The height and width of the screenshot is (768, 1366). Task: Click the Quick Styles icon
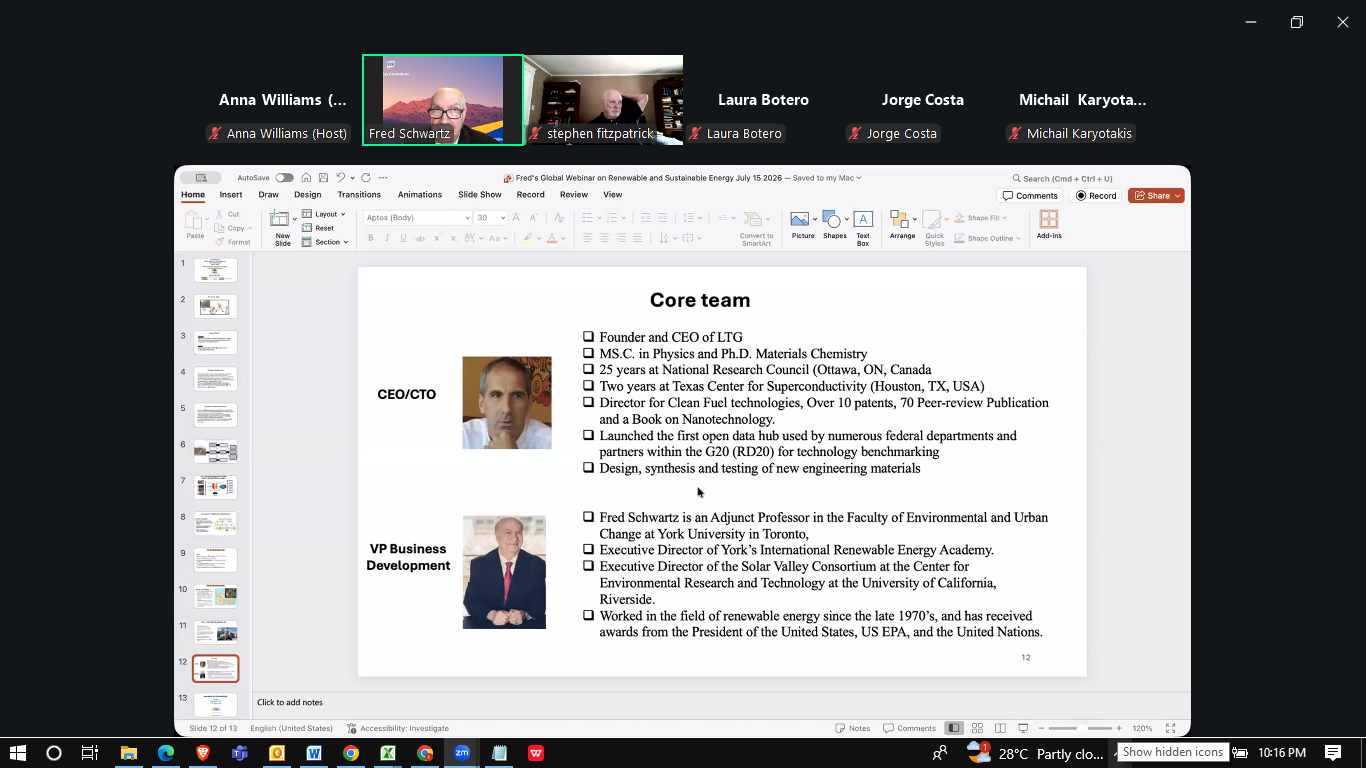(x=934, y=221)
